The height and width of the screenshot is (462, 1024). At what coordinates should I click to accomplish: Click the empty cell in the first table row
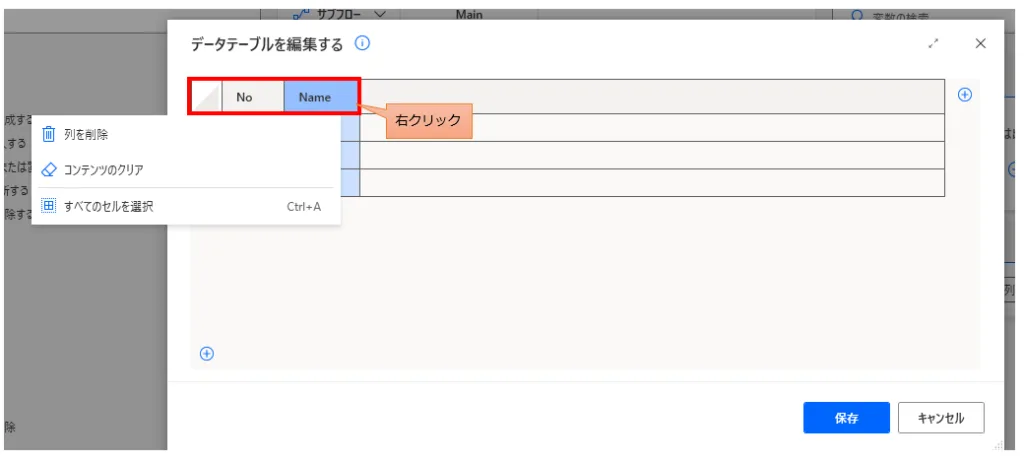click(652, 128)
